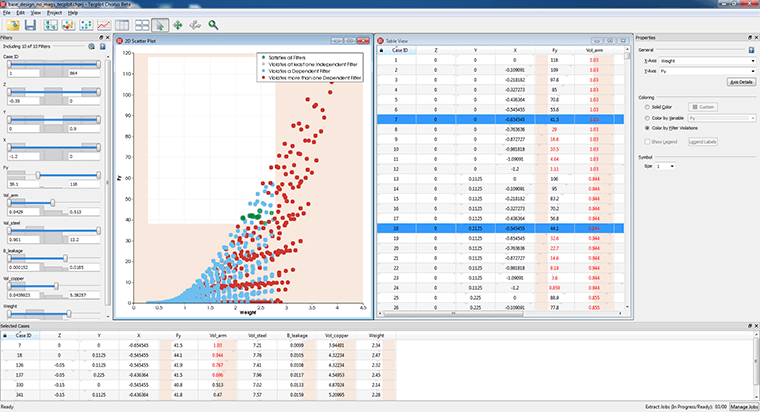Click Vol_arm filter right slider handle
The width and height of the screenshot is (760, 412).
click(x=53, y=203)
